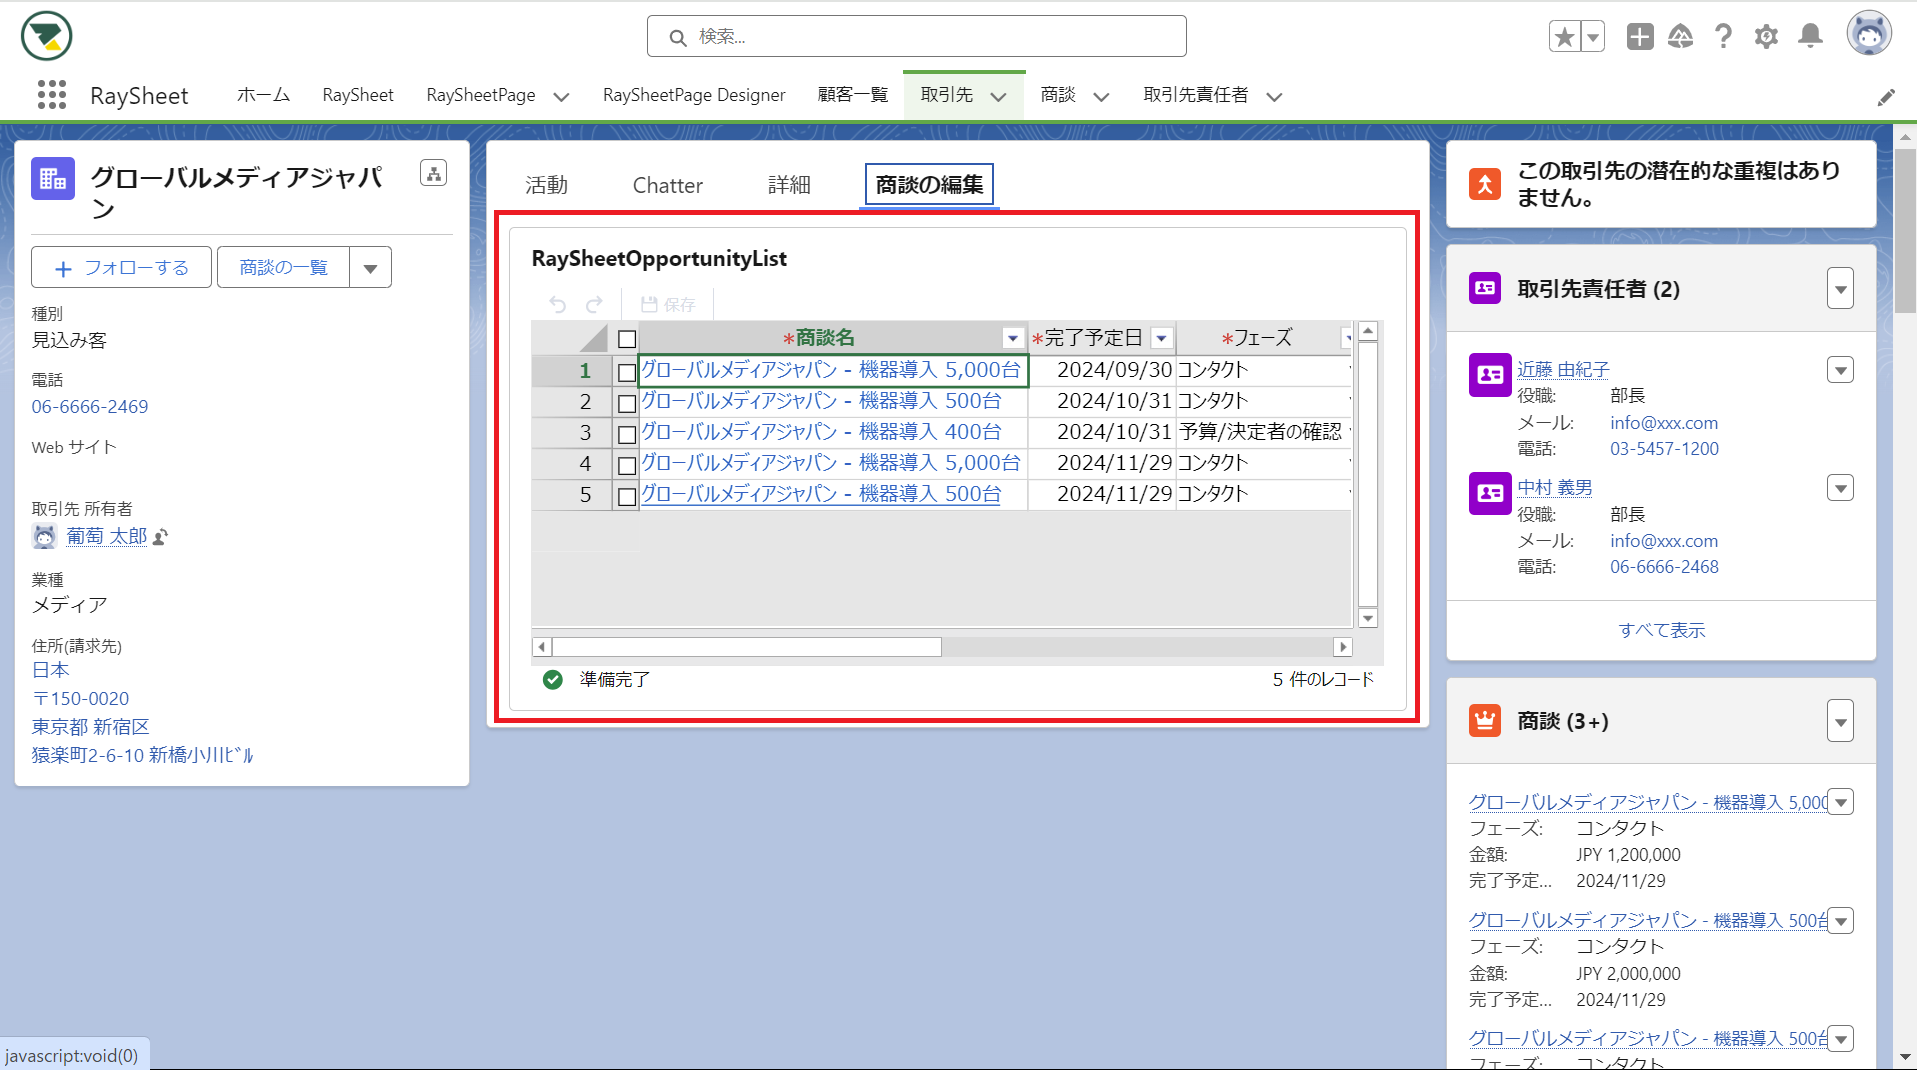Image resolution: width=1917 pixels, height=1070 pixels.
Task: Switch to the 詳細 tab
Action: pos(789,185)
